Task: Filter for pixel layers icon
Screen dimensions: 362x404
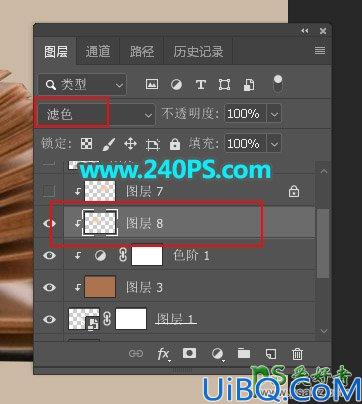Action: pos(152,85)
